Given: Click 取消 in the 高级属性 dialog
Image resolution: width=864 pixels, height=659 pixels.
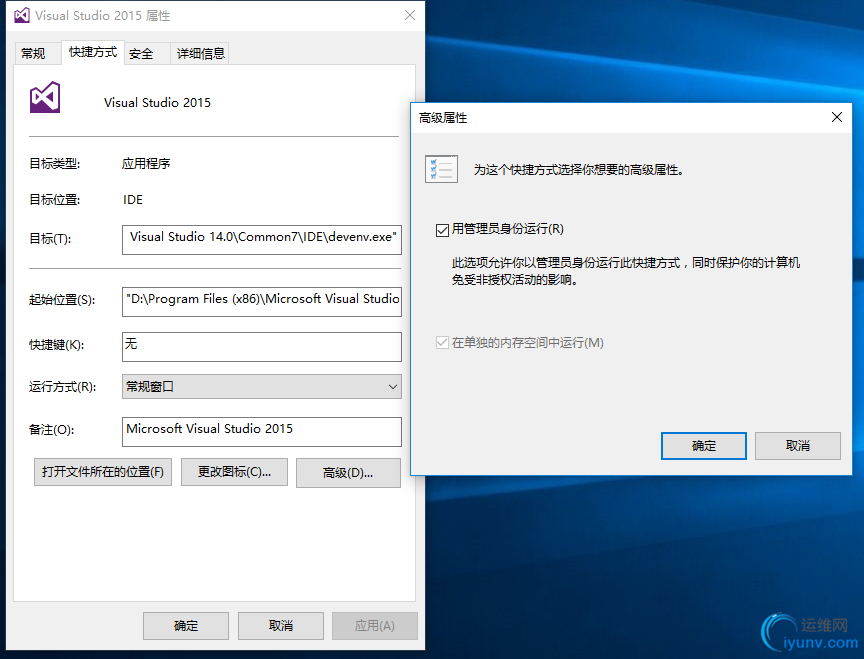Looking at the screenshot, I should coord(798,446).
